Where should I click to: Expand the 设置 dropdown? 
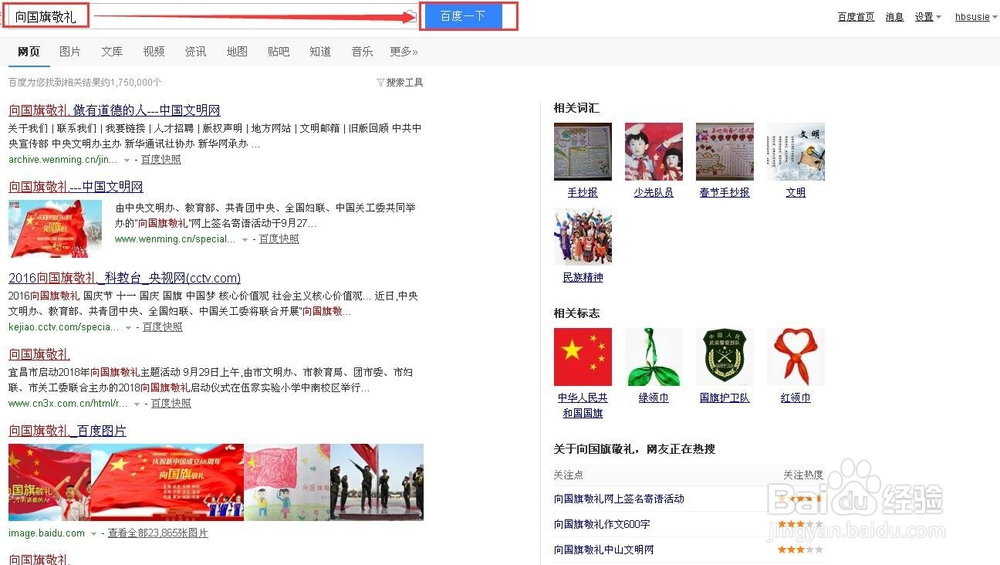pyautogui.click(x=927, y=17)
